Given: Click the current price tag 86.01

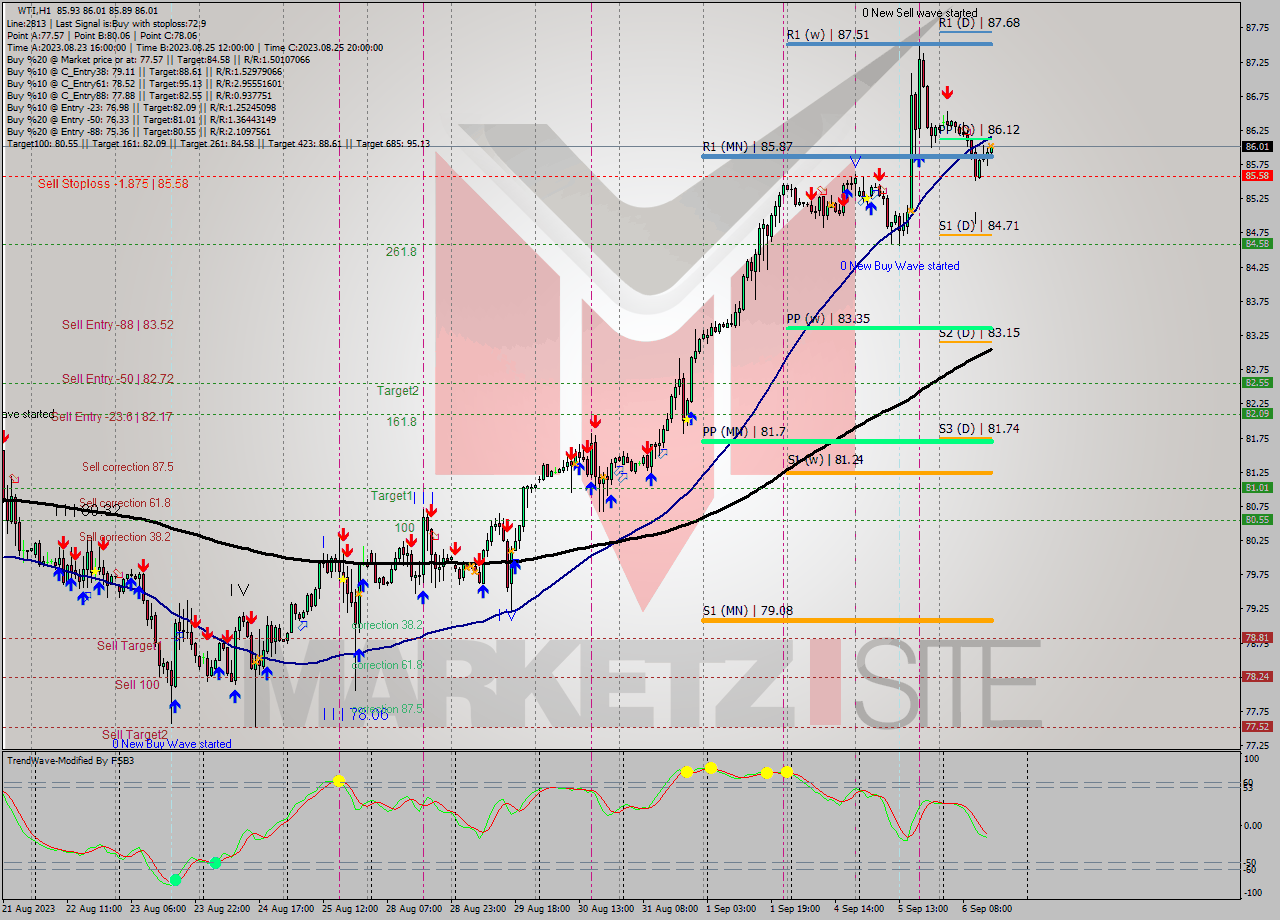Looking at the screenshot, I should click(x=1257, y=146).
